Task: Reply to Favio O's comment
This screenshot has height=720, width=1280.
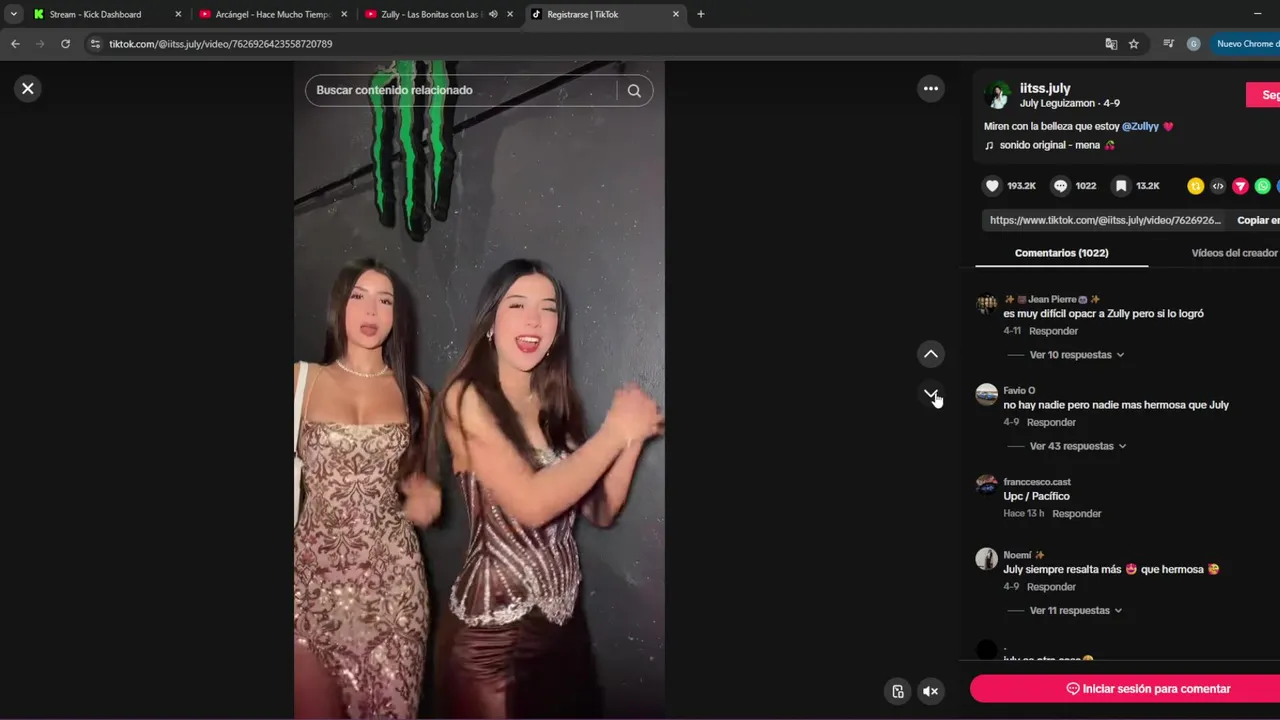Action: 1051,422
